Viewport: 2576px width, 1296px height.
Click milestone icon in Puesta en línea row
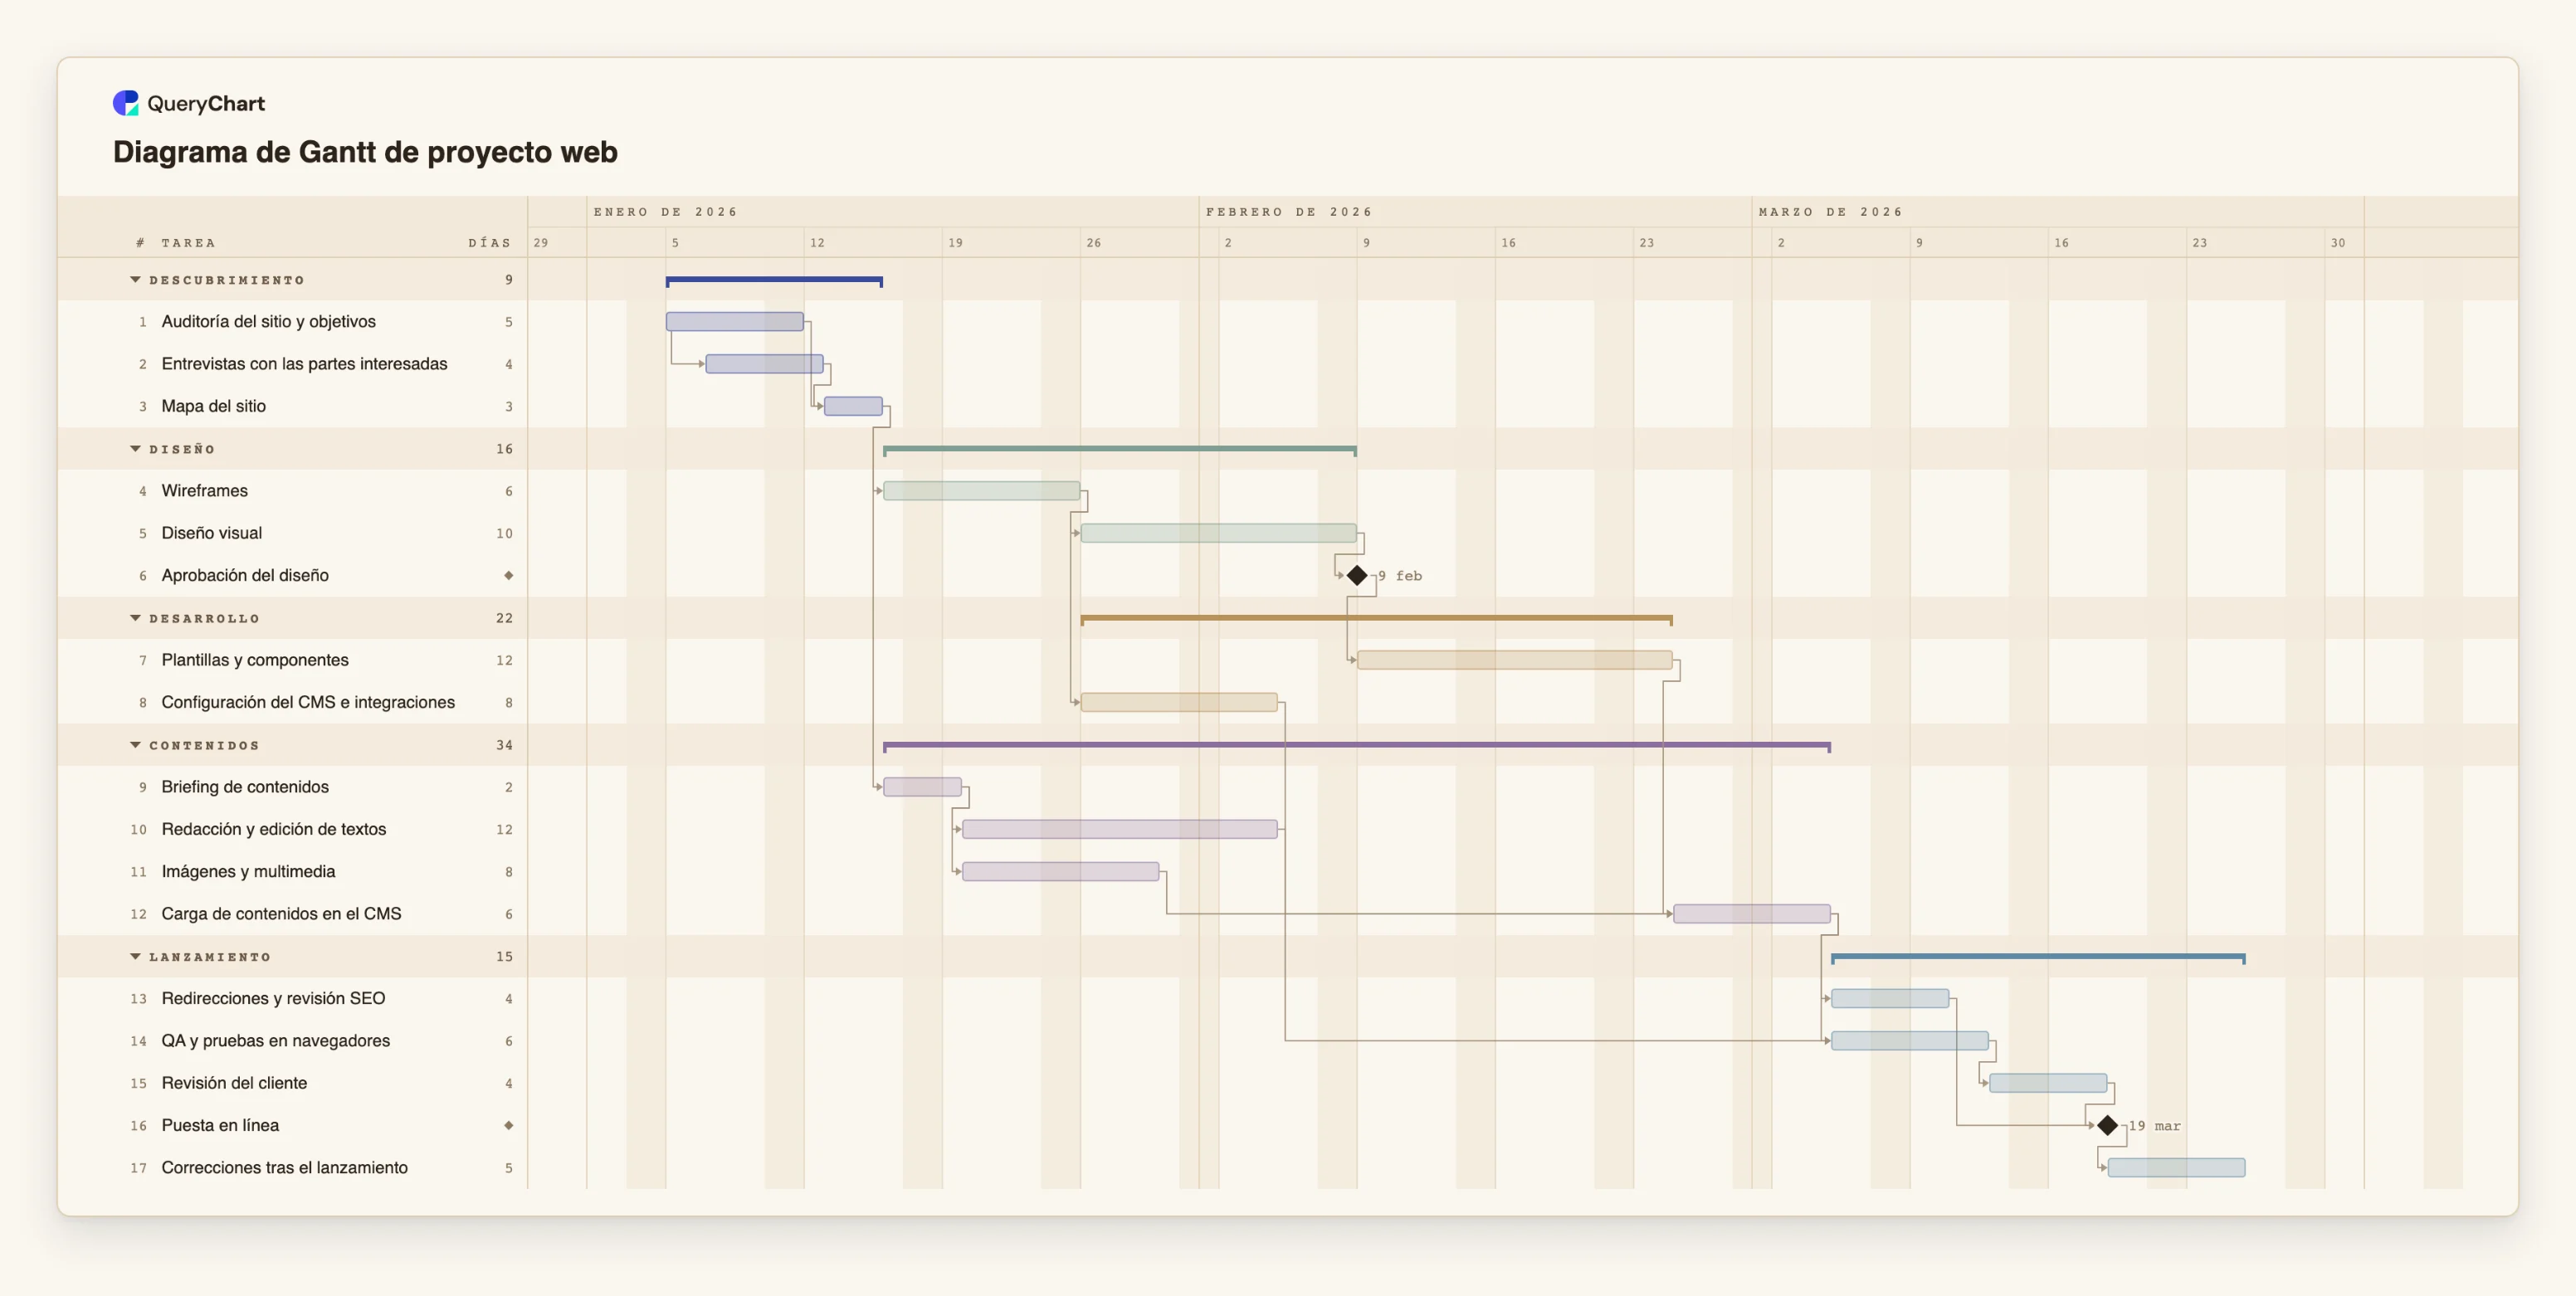[509, 1125]
